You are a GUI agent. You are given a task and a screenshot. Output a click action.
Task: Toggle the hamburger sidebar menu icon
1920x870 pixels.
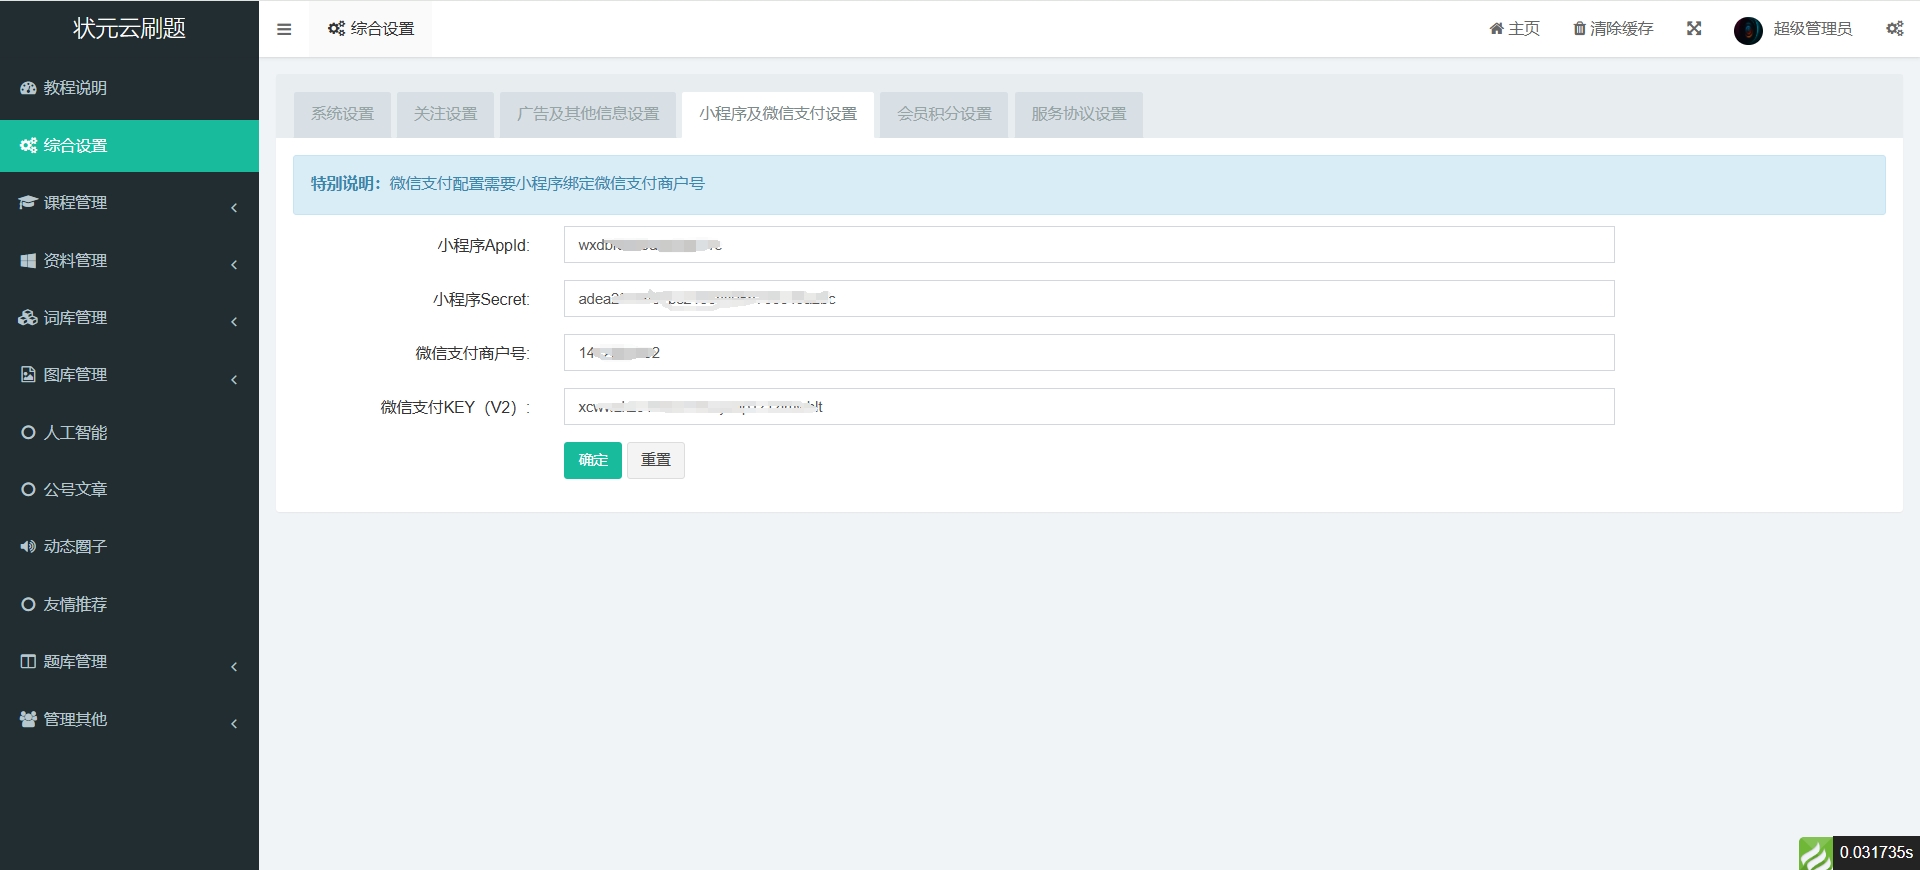(284, 29)
